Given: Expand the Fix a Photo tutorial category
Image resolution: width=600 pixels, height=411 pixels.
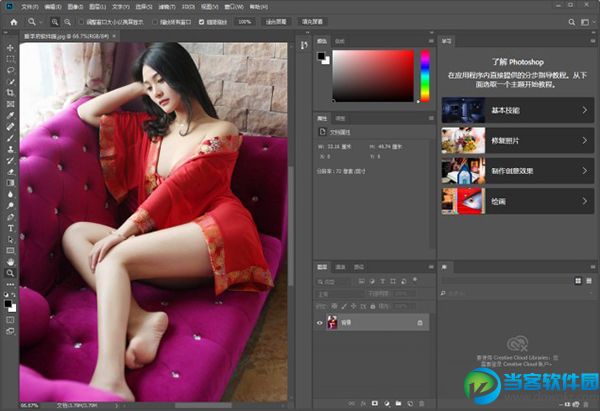Looking at the screenshot, I should (x=517, y=140).
